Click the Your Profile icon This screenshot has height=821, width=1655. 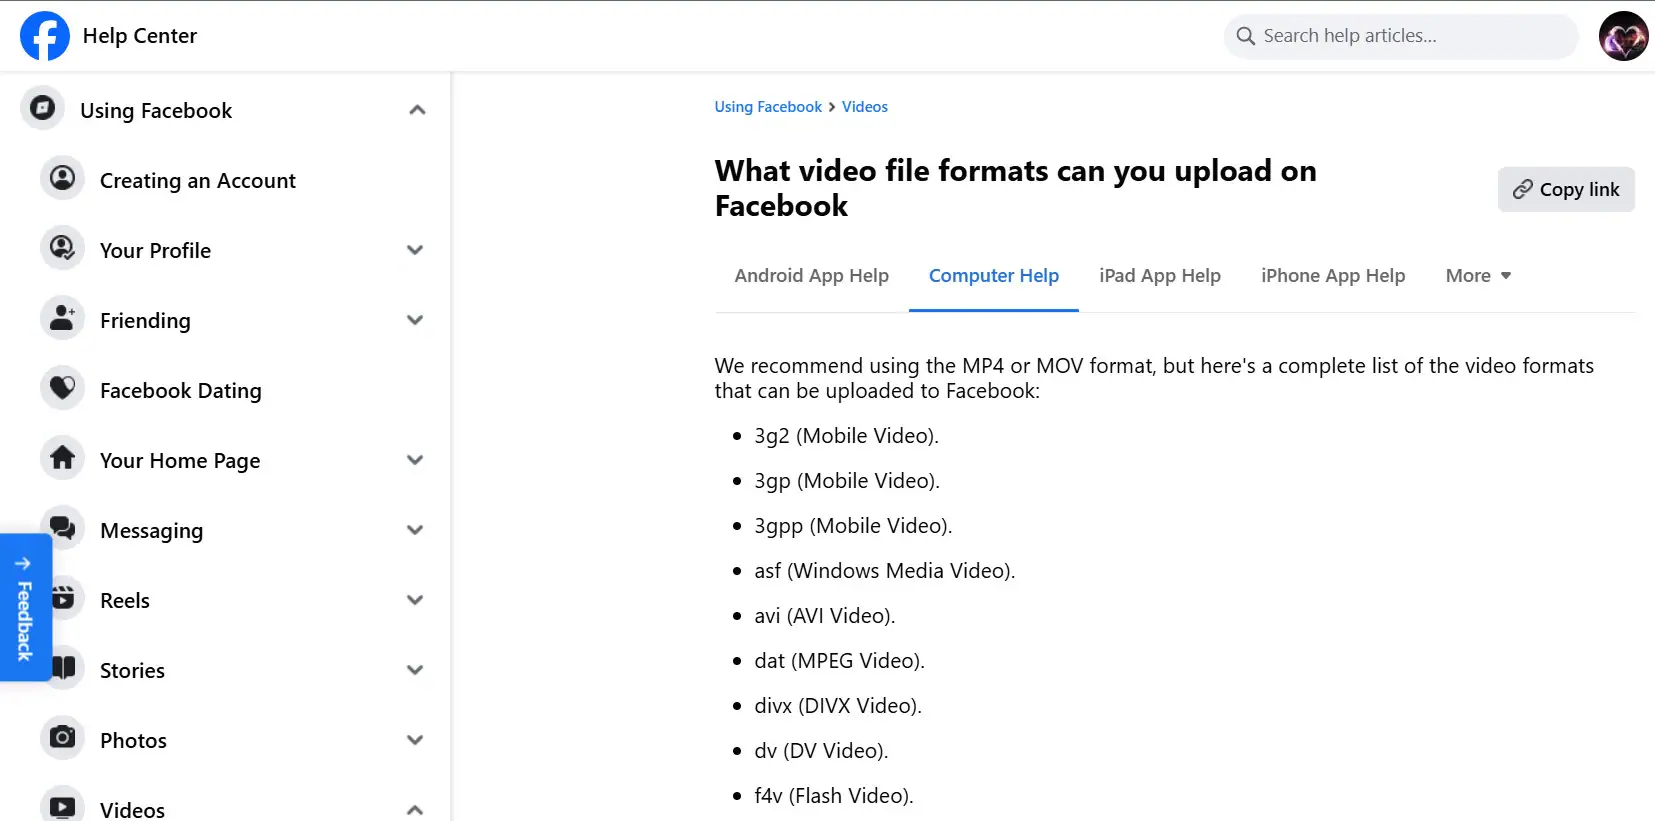pyautogui.click(x=62, y=248)
